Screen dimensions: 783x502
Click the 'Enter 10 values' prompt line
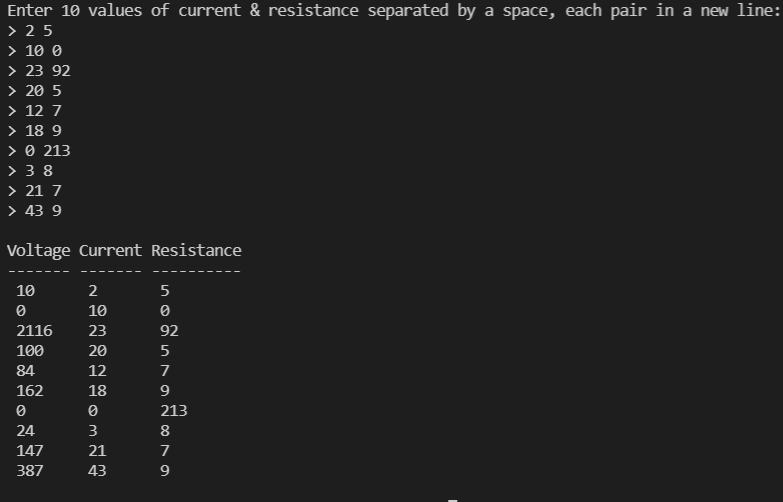click(391, 11)
